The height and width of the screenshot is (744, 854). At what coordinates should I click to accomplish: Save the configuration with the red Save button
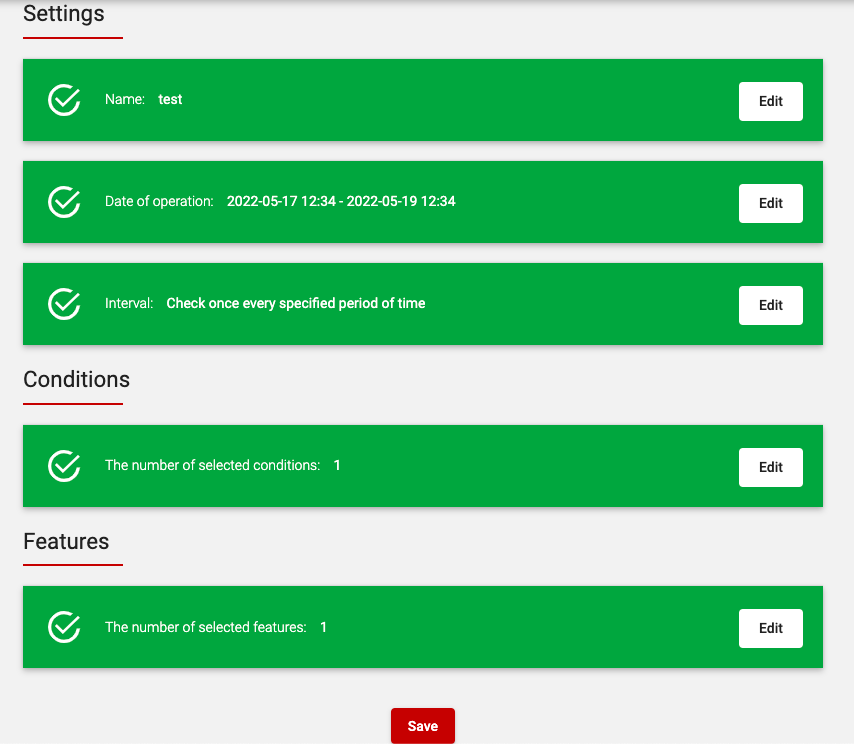423,726
